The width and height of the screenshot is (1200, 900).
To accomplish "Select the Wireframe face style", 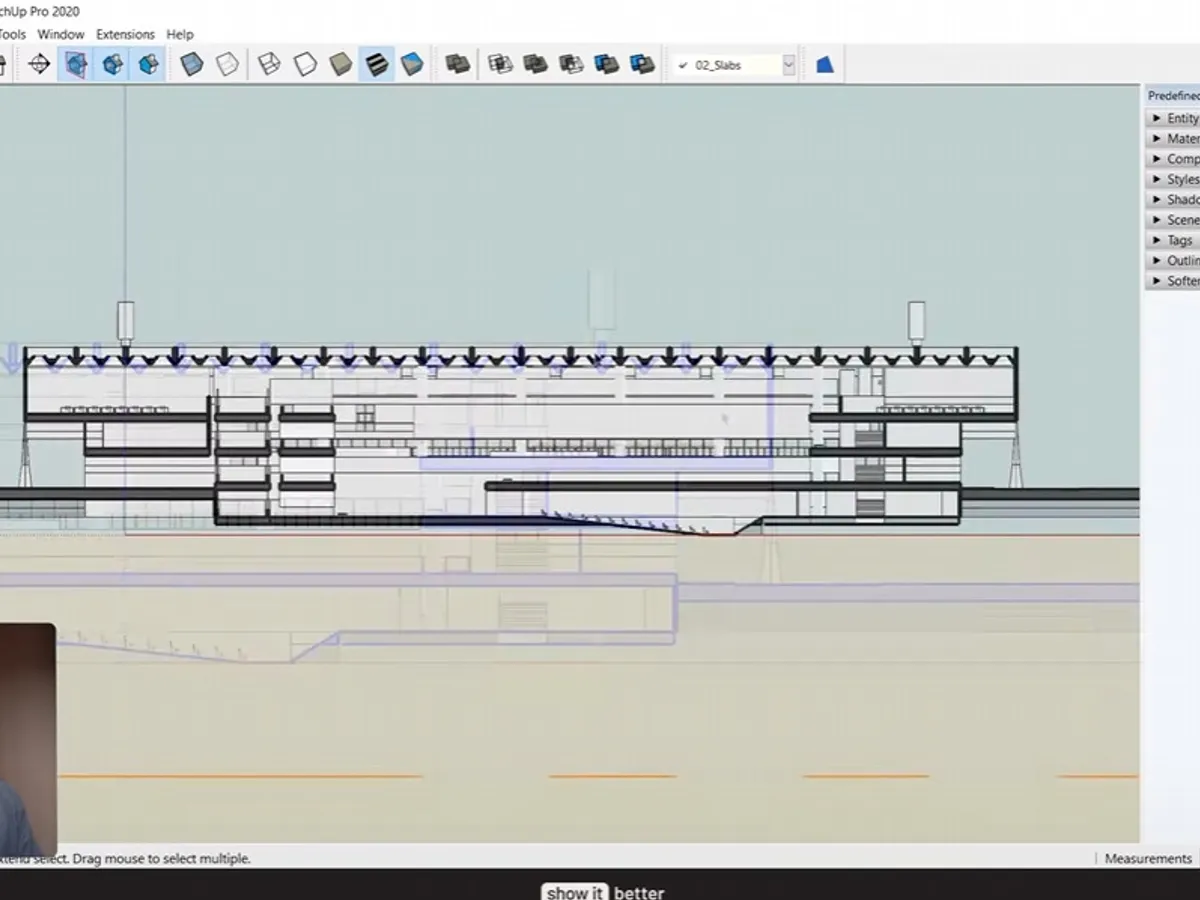I will (x=268, y=63).
